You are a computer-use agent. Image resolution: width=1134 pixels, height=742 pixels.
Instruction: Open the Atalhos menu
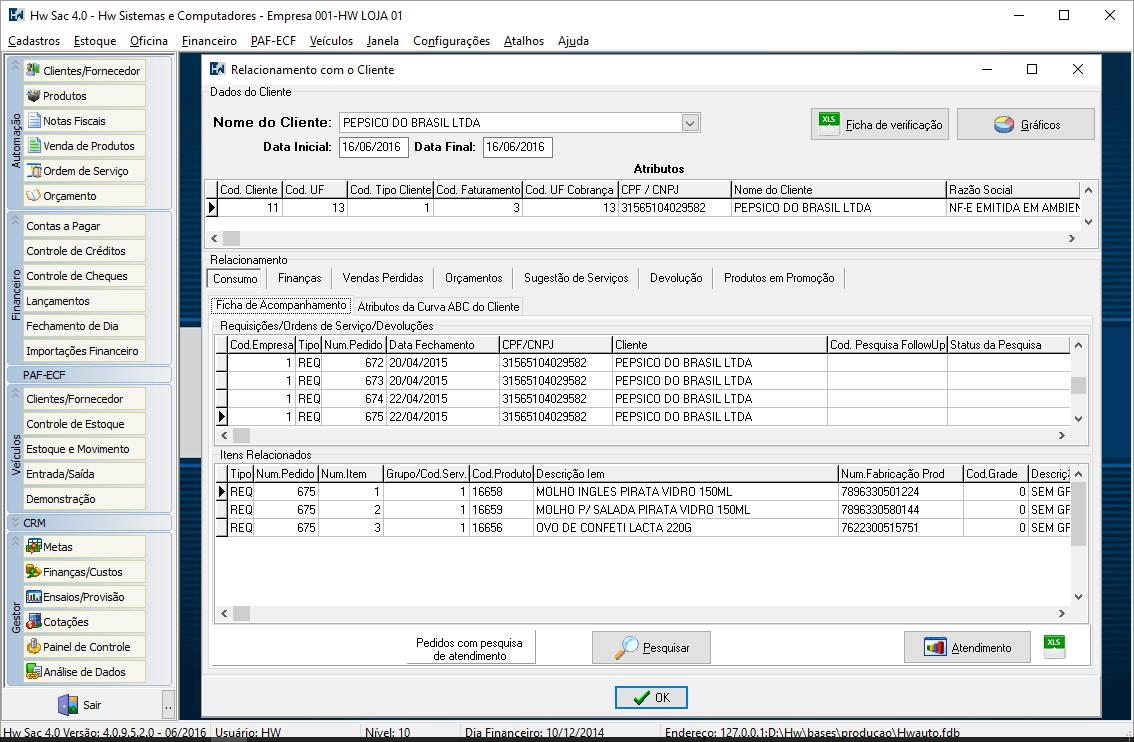(524, 40)
